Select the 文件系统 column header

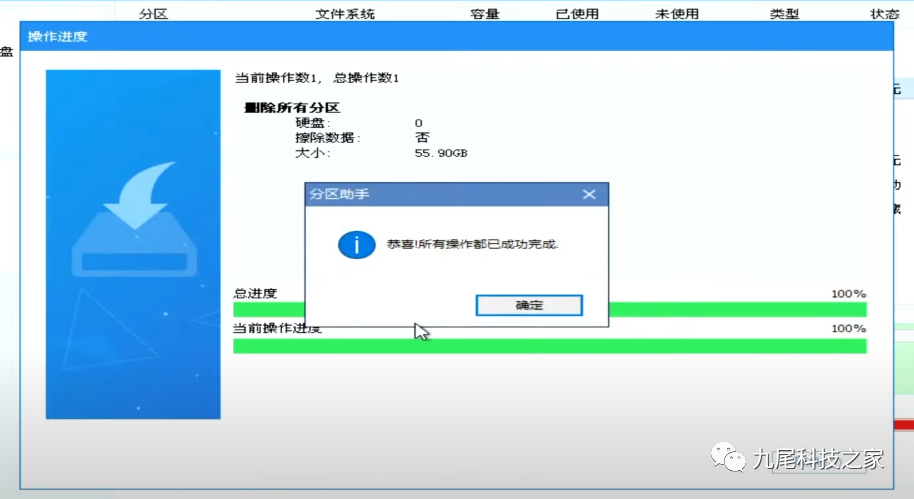tap(345, 15)
